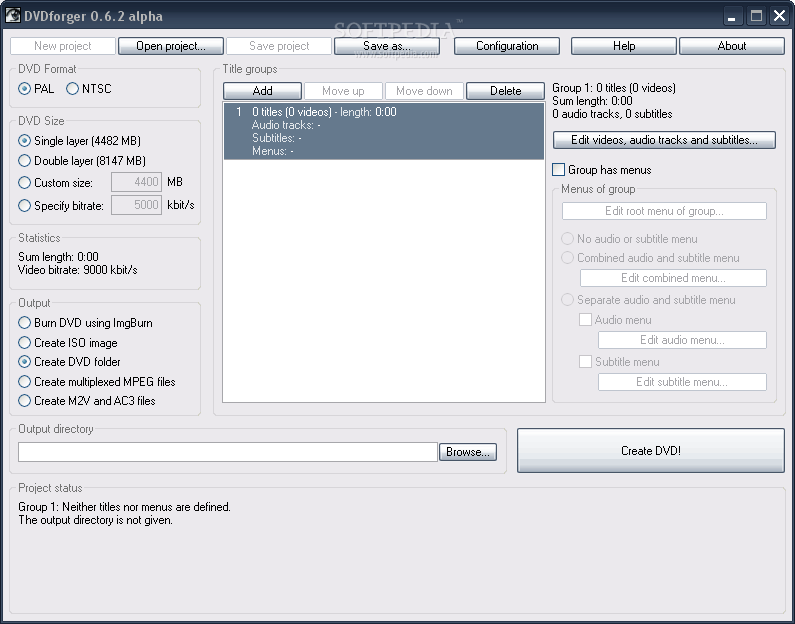
Task: Click Edit root menu of group button
Action: [664, 211]
